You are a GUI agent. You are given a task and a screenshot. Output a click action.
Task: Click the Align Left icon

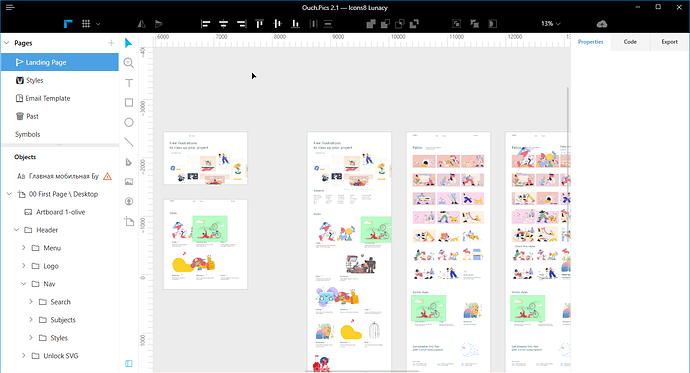[x=206, y=24]
